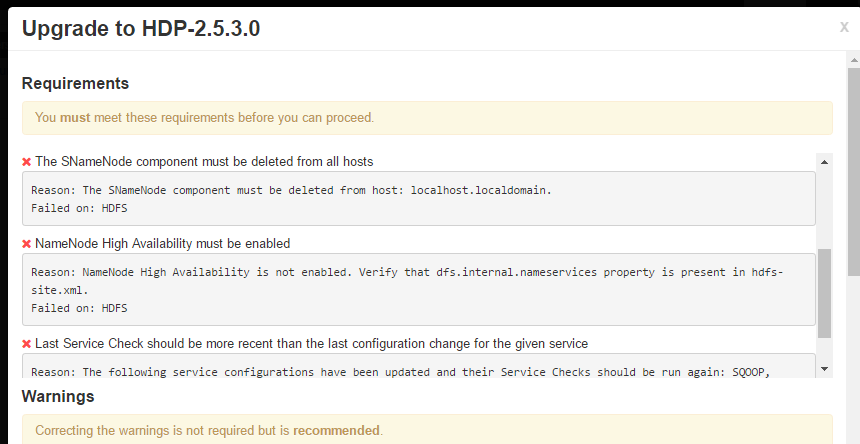Select the SNameNode must be deleted requirement title
The height and width of the screenshot is (444, 860).
pos(204,161)
